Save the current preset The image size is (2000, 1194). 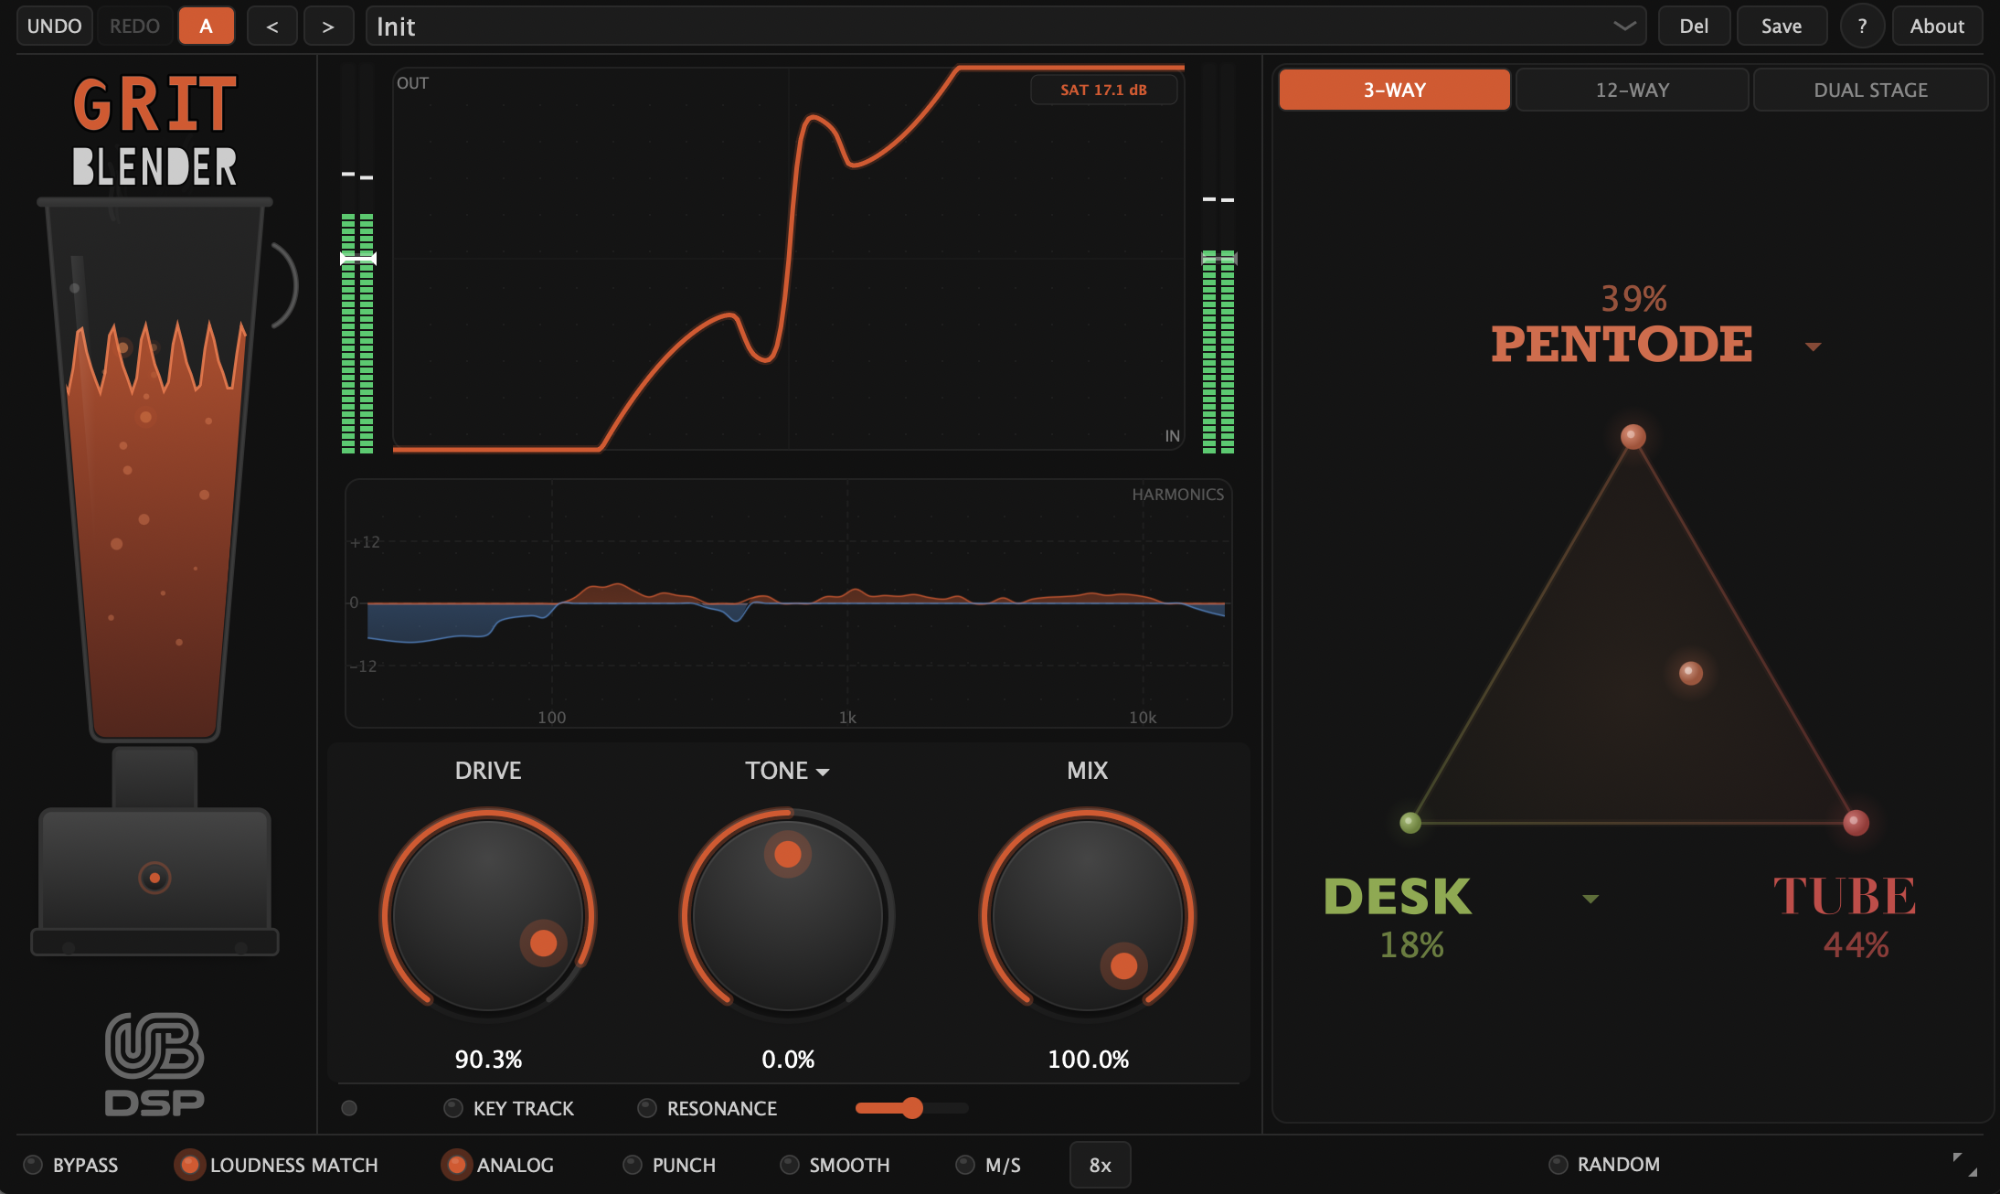pyautogui.click(x=1782, y=26)
